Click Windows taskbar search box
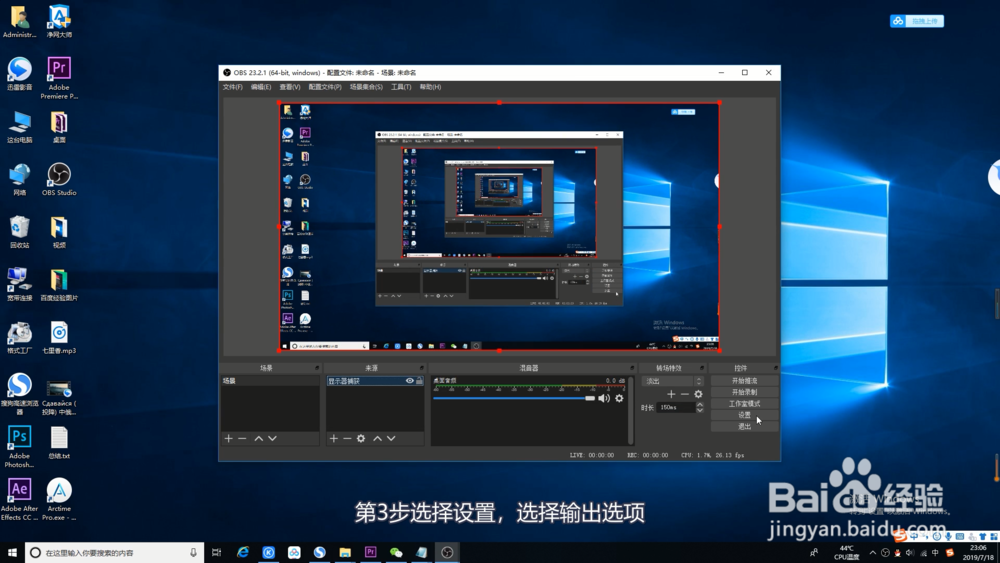This screenshot has height=563, width=1000. [x=115, y=553]
